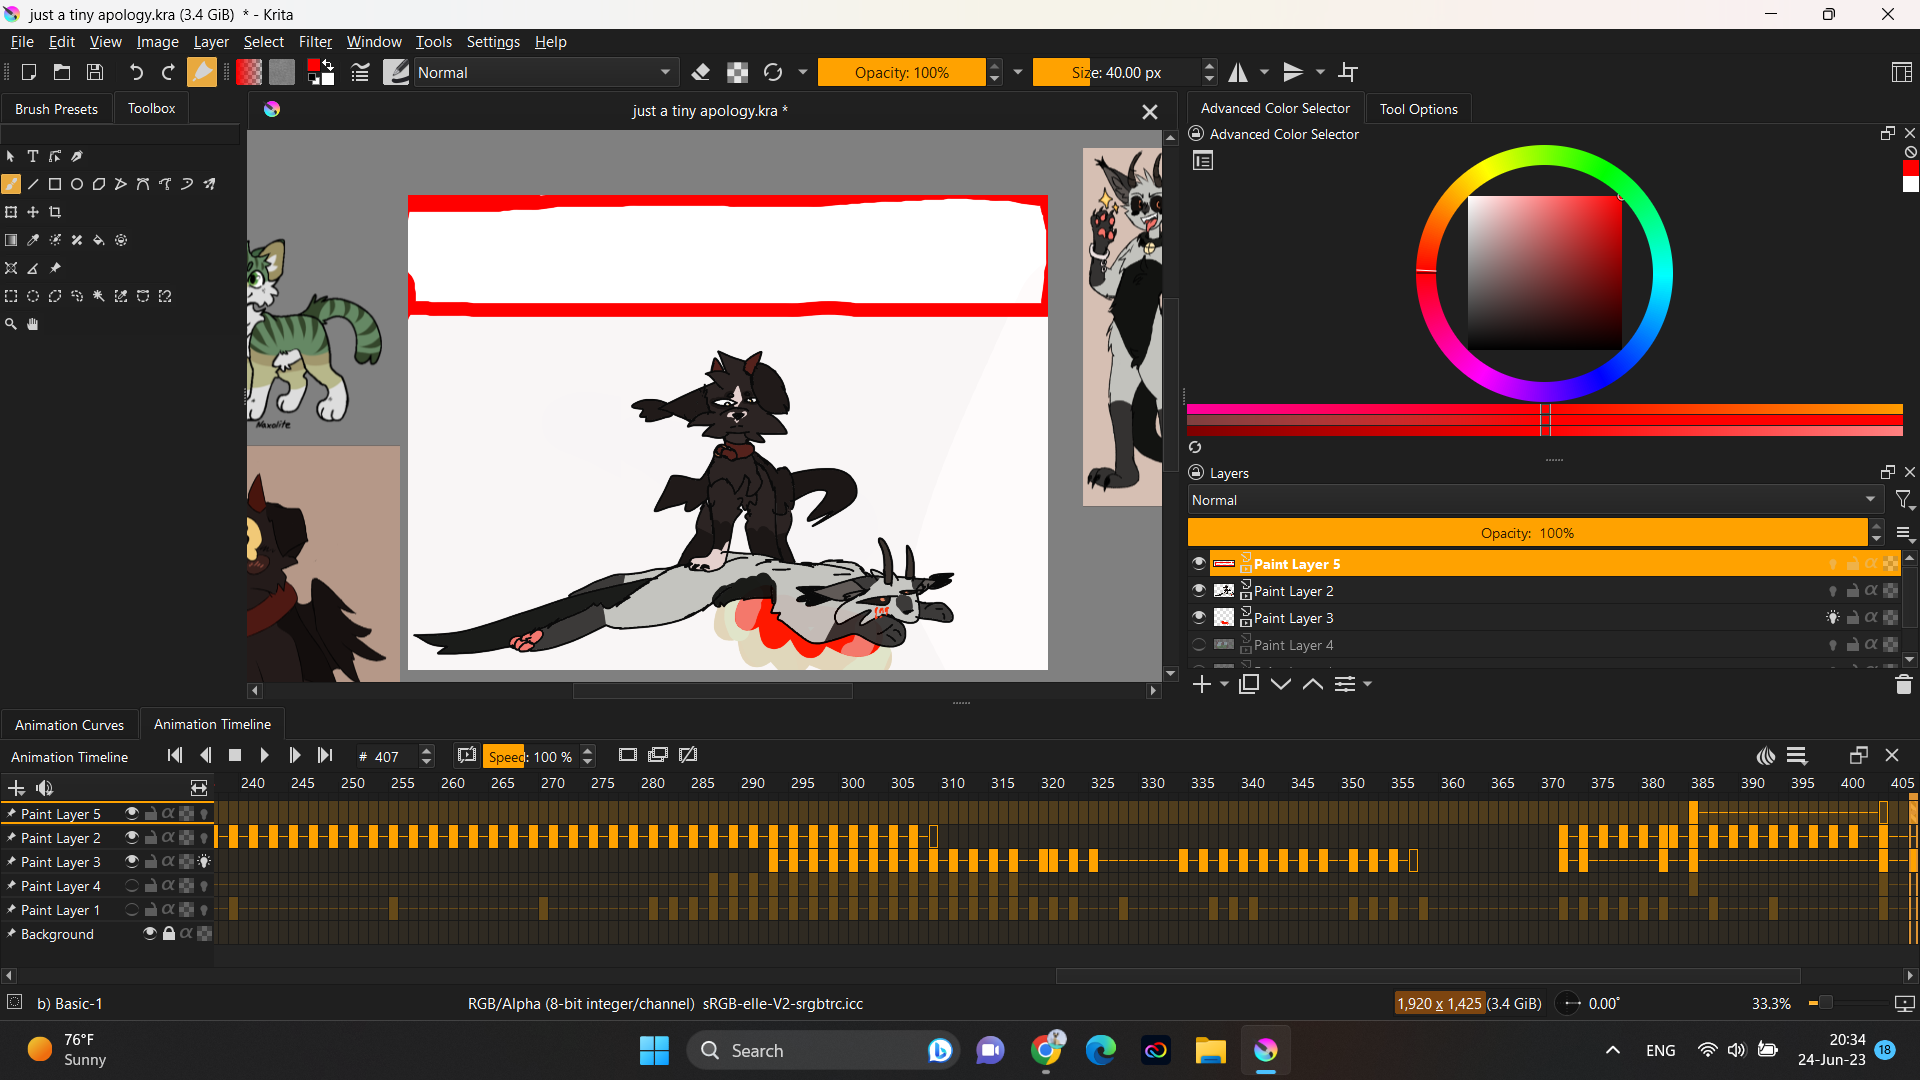
Task: Expand the layer blend mode Normal dropdown
Action: pos(1532,500)
